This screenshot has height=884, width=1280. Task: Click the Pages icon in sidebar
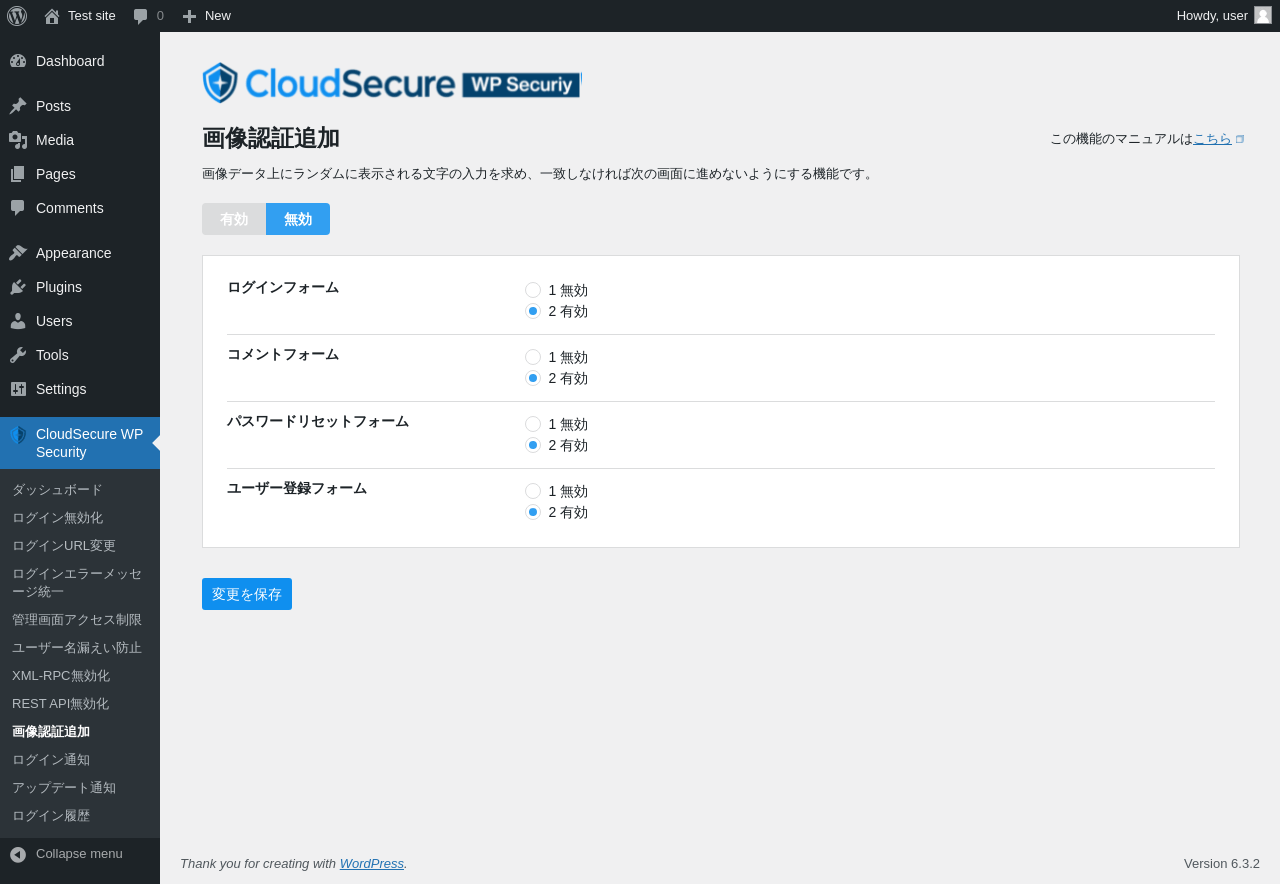18,174
